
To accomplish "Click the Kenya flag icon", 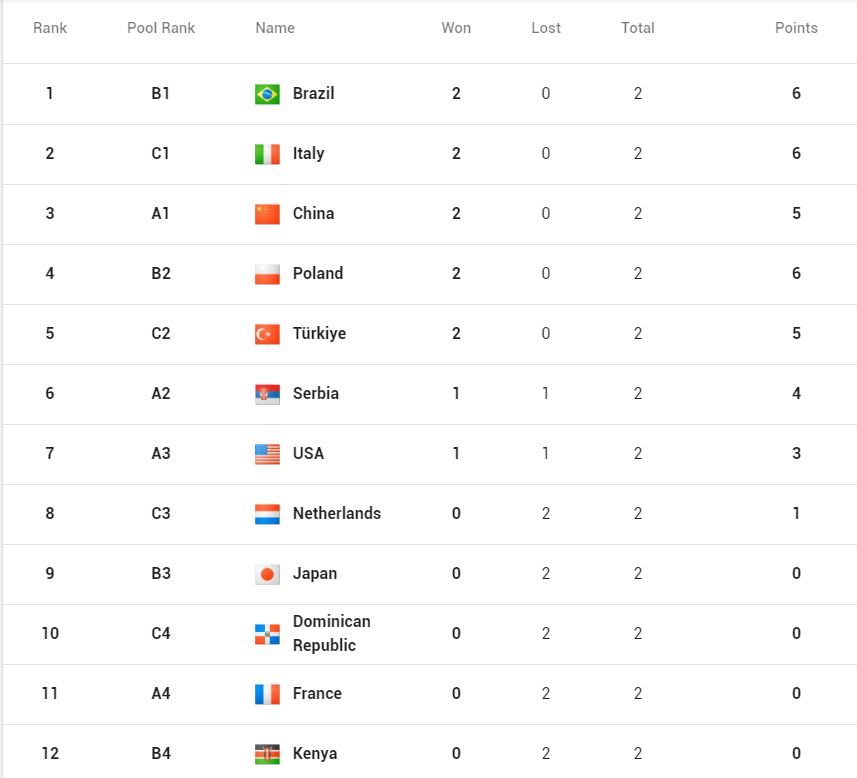I will pos(267,754).
